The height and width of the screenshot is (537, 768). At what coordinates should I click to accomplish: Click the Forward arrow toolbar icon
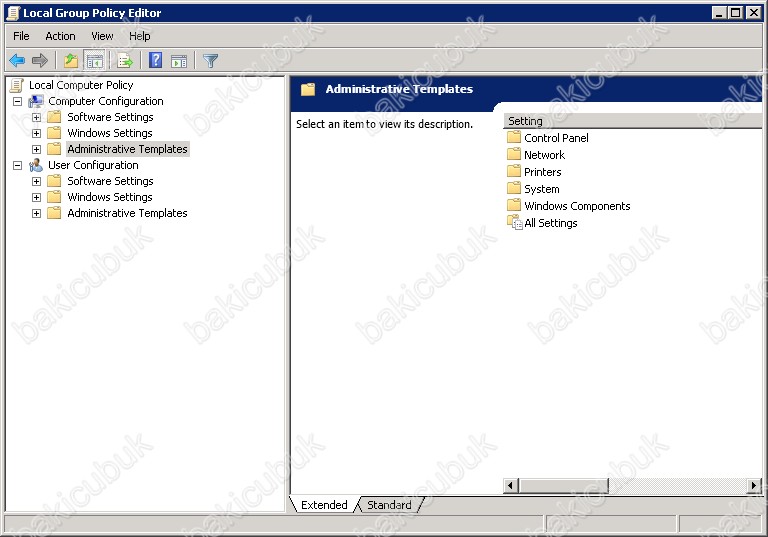[40, 61]
